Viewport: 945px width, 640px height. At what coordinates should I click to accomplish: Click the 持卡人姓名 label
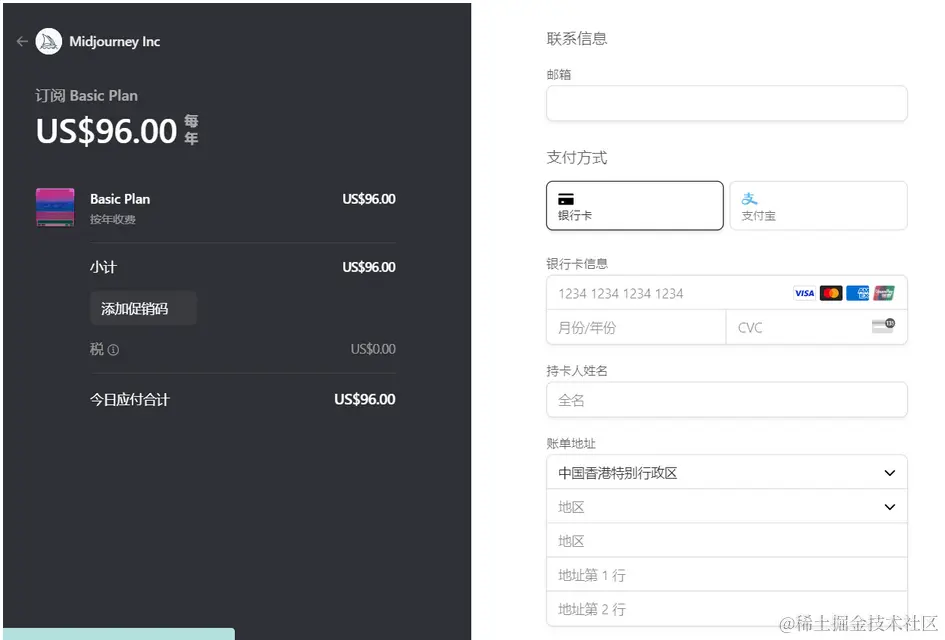tap(577, 371)
